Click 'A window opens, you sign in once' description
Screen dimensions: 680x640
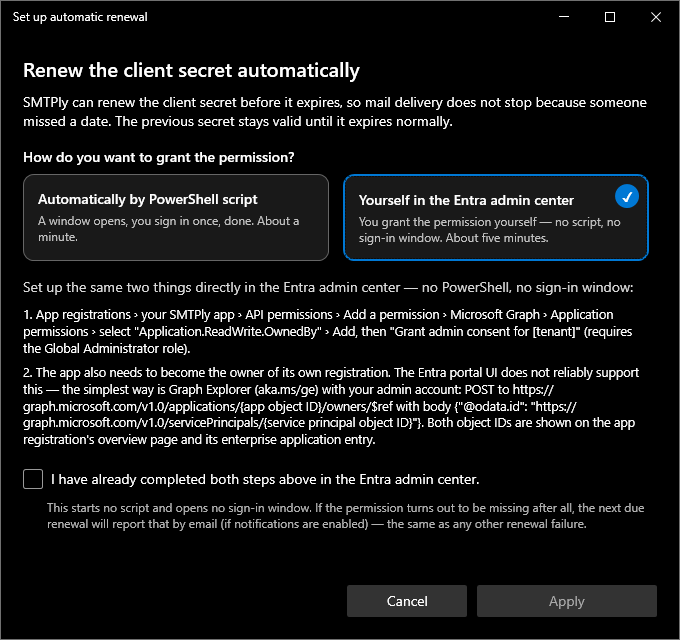click(x=169, y=229)
